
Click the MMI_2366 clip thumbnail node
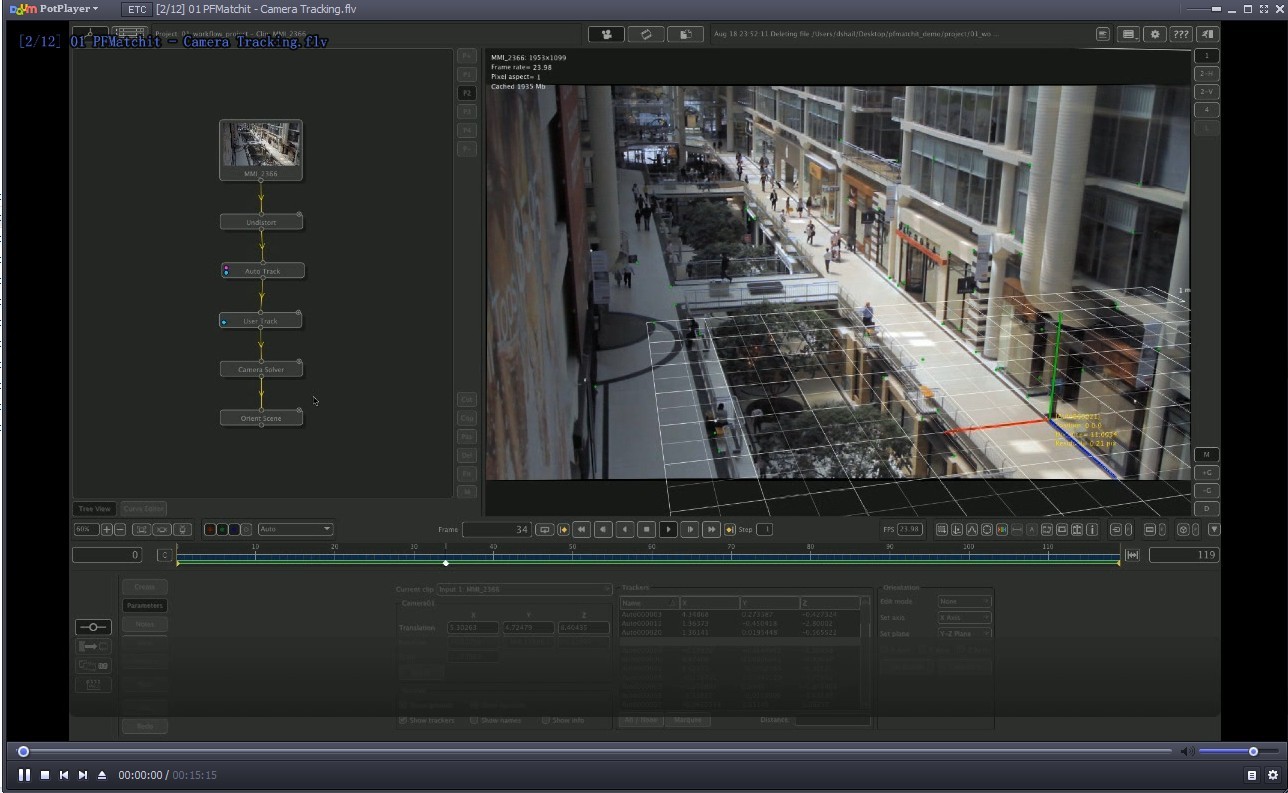coord(261,146)
